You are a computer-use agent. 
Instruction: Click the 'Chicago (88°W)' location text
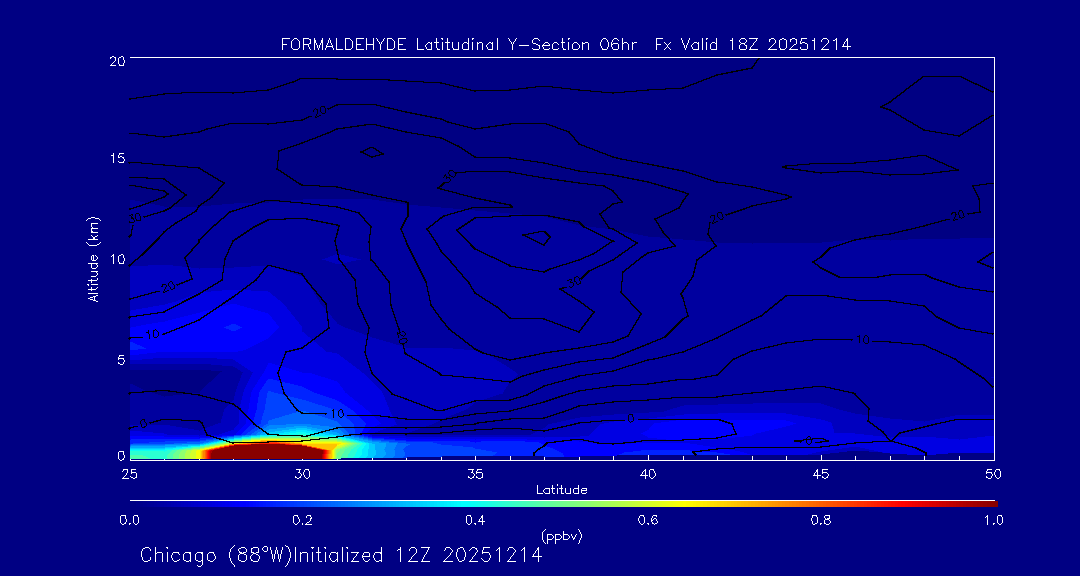(x=217, y=555)
